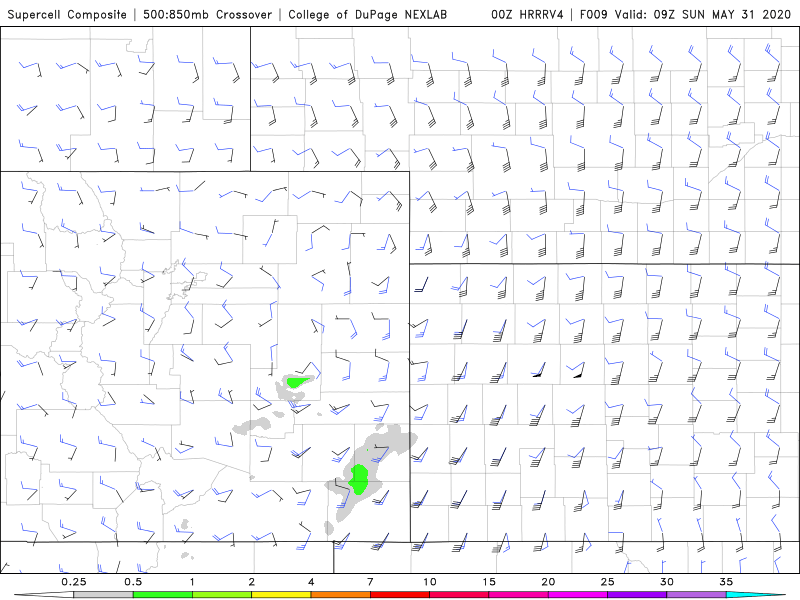Click legend value 4
Image resolution: width=800 pixels, height=600 pixels.
pyautogui.click(x=311, y=582)
